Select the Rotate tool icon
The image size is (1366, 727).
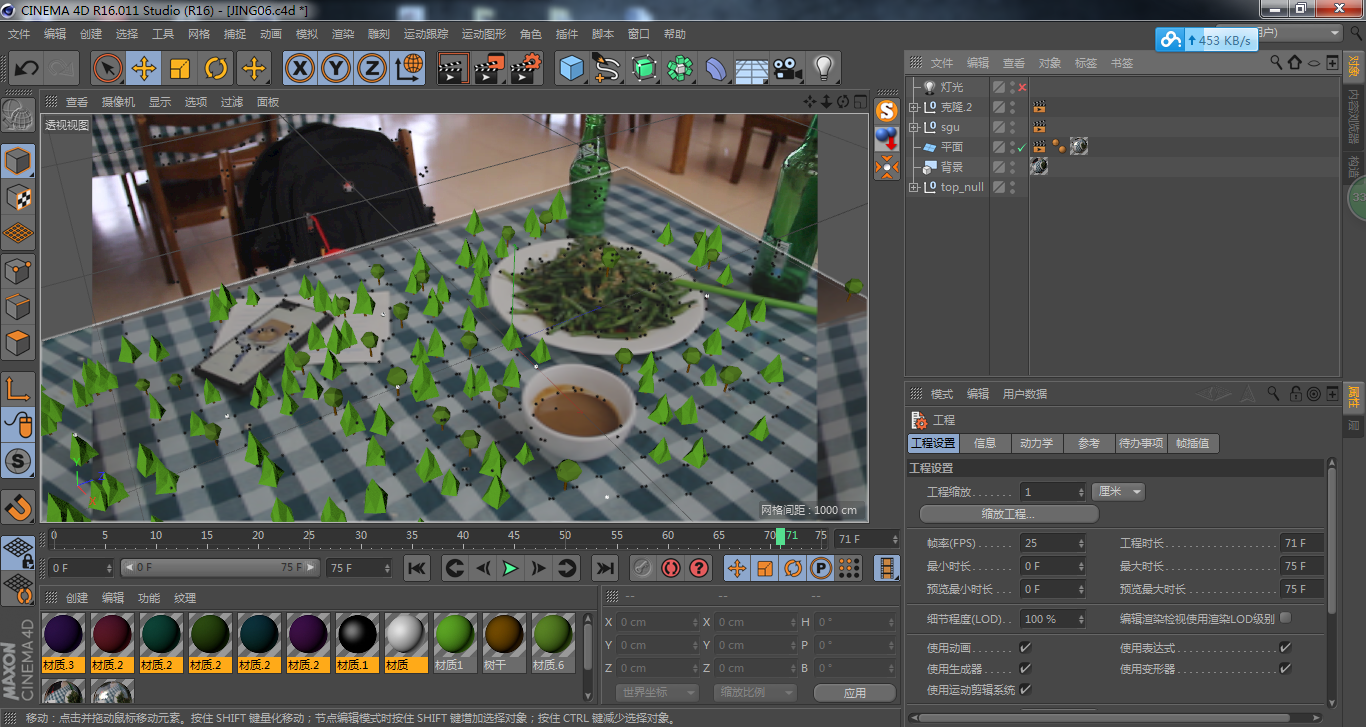[x=216, y=69]
